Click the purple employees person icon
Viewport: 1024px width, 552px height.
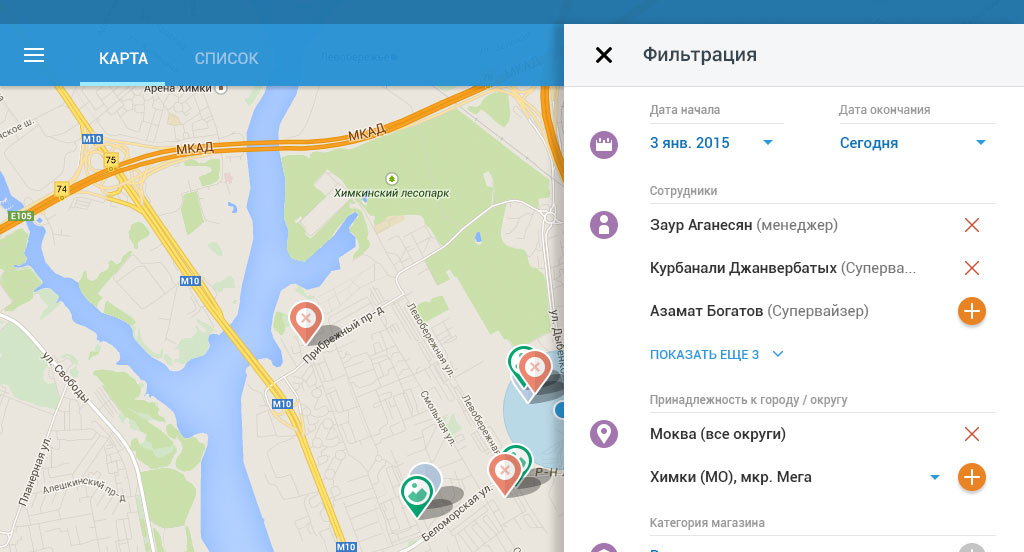coord(604,225)
